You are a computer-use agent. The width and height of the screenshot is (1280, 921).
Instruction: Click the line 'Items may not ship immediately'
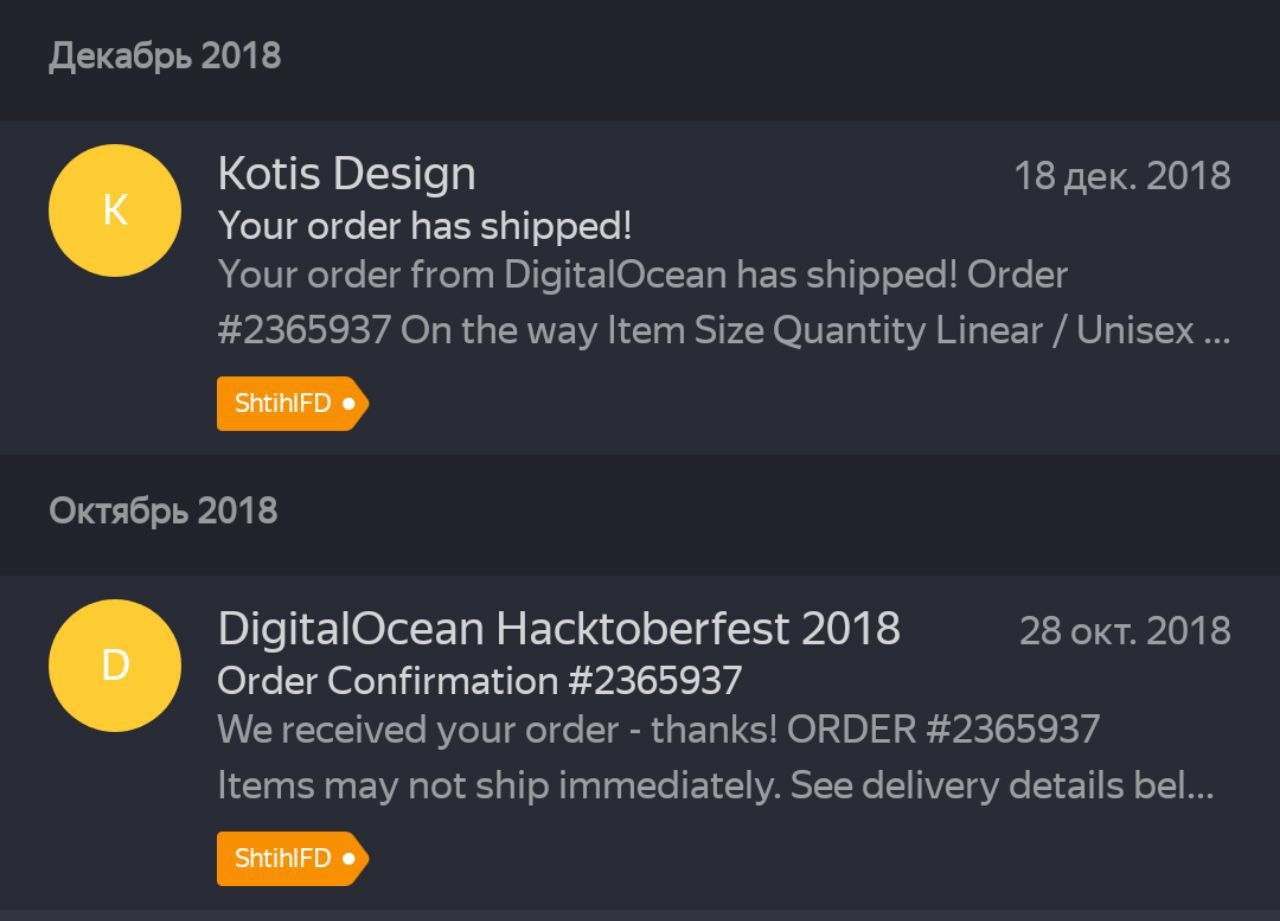(715, 786)
